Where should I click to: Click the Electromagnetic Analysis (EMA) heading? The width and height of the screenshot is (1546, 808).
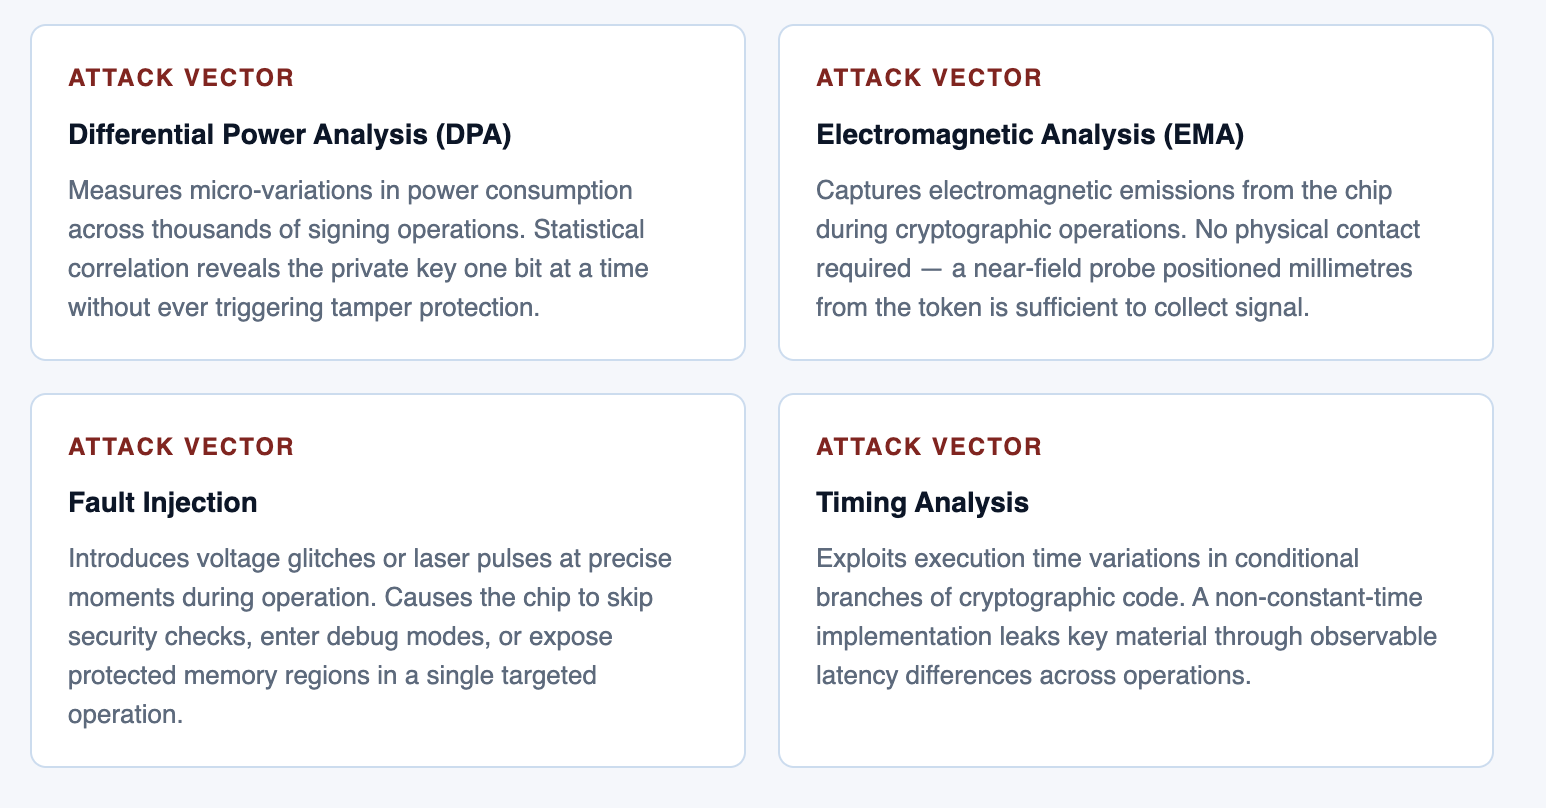coord(1030,134)
